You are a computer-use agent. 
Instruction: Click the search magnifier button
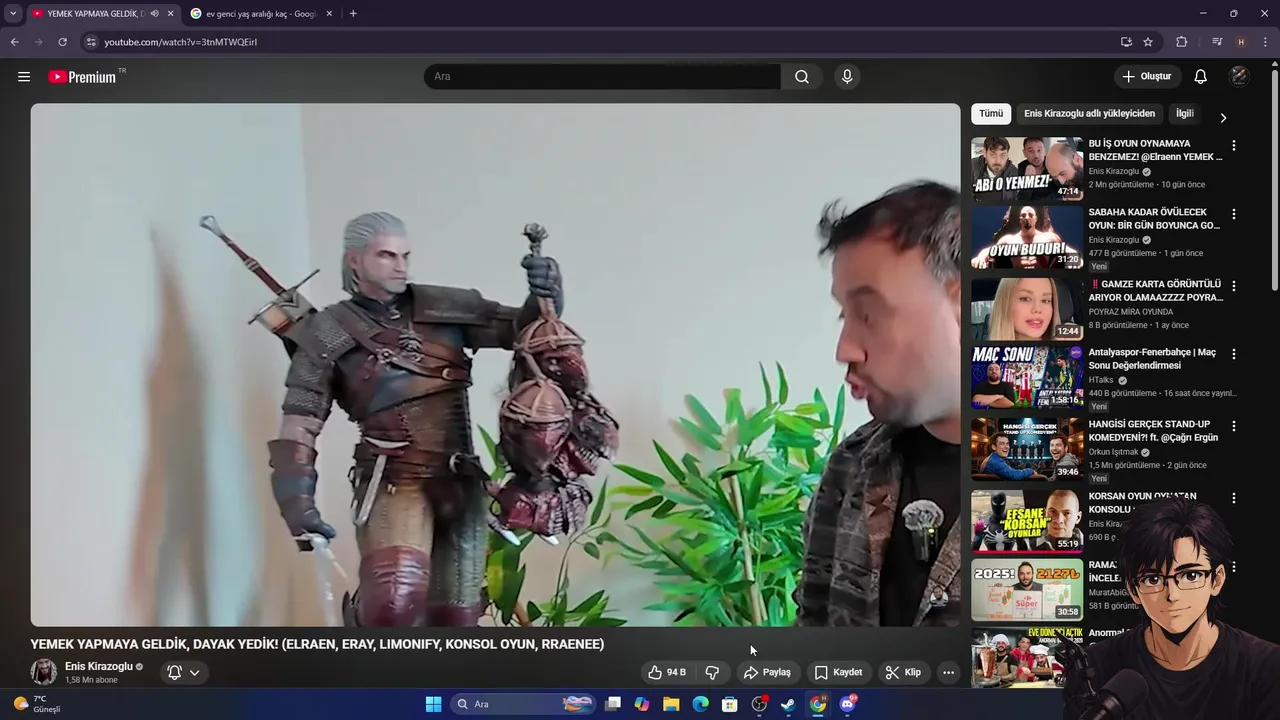[x=802, y=77]
